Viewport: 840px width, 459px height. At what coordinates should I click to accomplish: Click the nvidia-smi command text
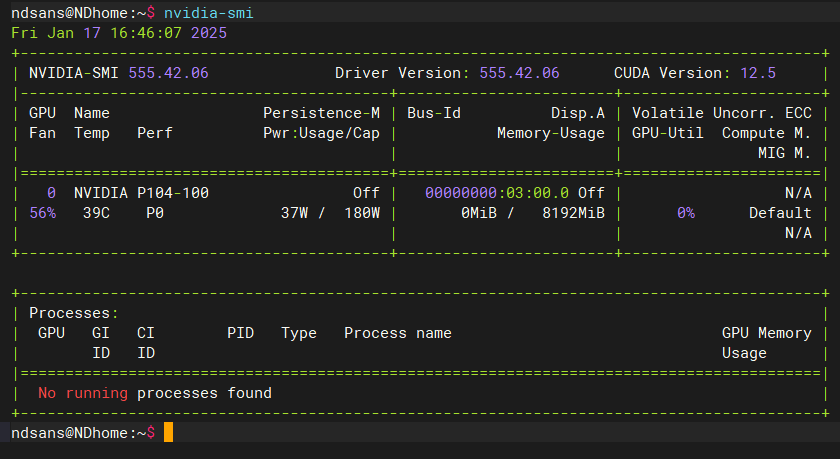[208, 13]
